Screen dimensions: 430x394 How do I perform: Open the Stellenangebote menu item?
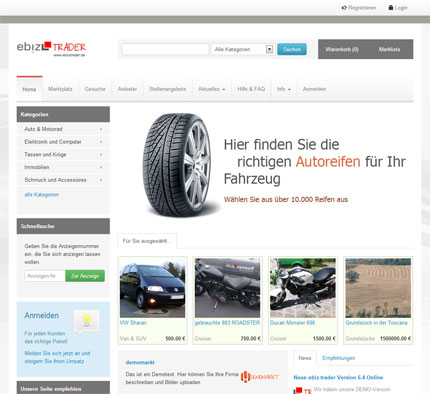pos(167,89)
